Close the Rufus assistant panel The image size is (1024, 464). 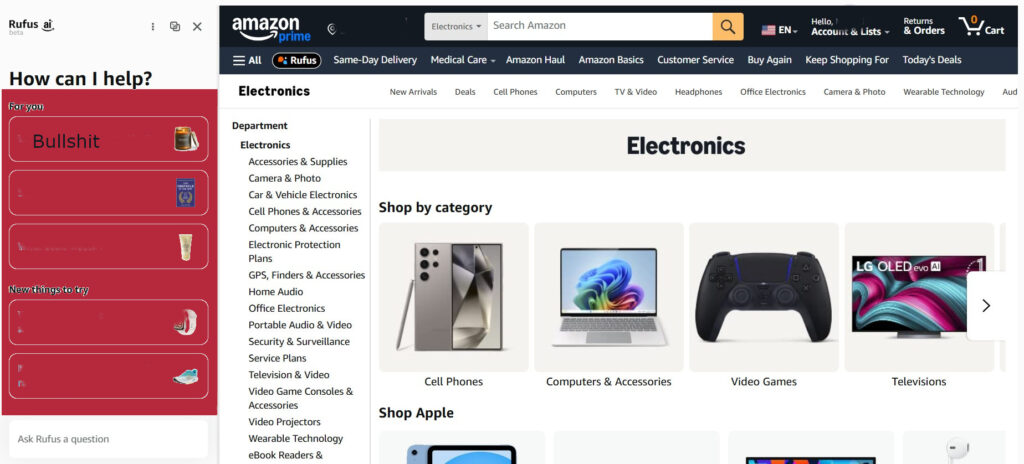point(197,27)
